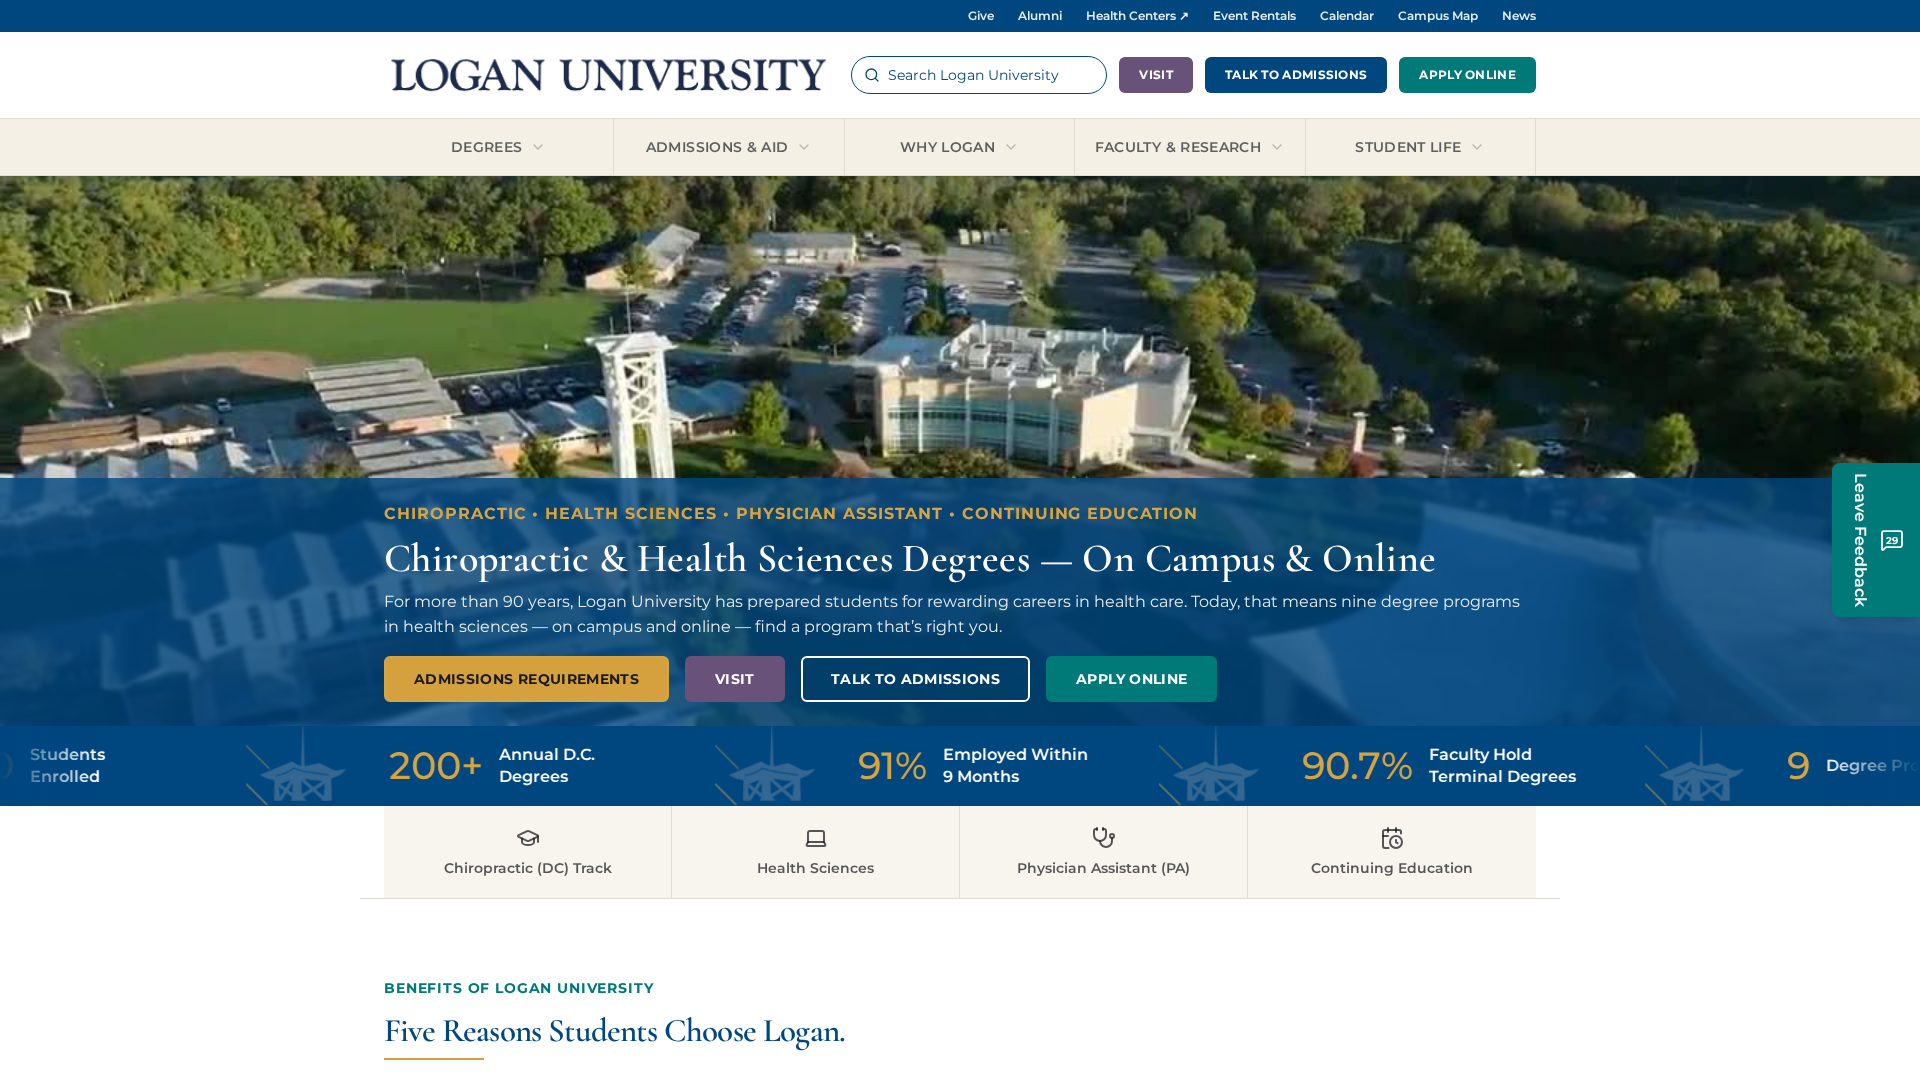Click the feedback chat bubble icon
Viewport: 1920px width, 1080px height.
pos(1892,541)
